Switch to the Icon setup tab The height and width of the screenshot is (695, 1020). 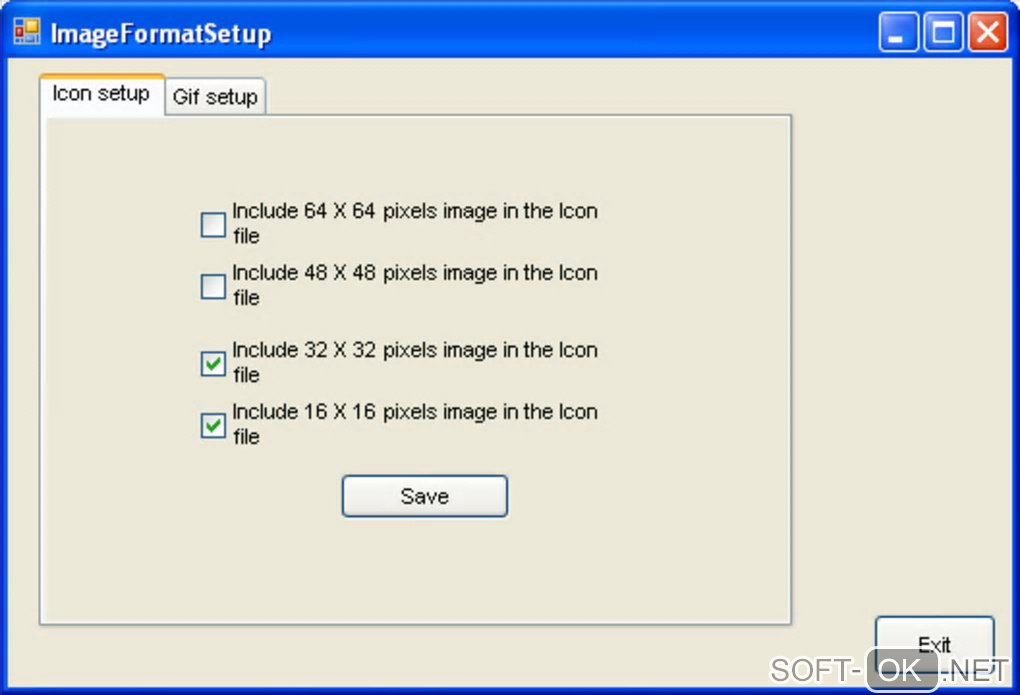click(101, 94)
